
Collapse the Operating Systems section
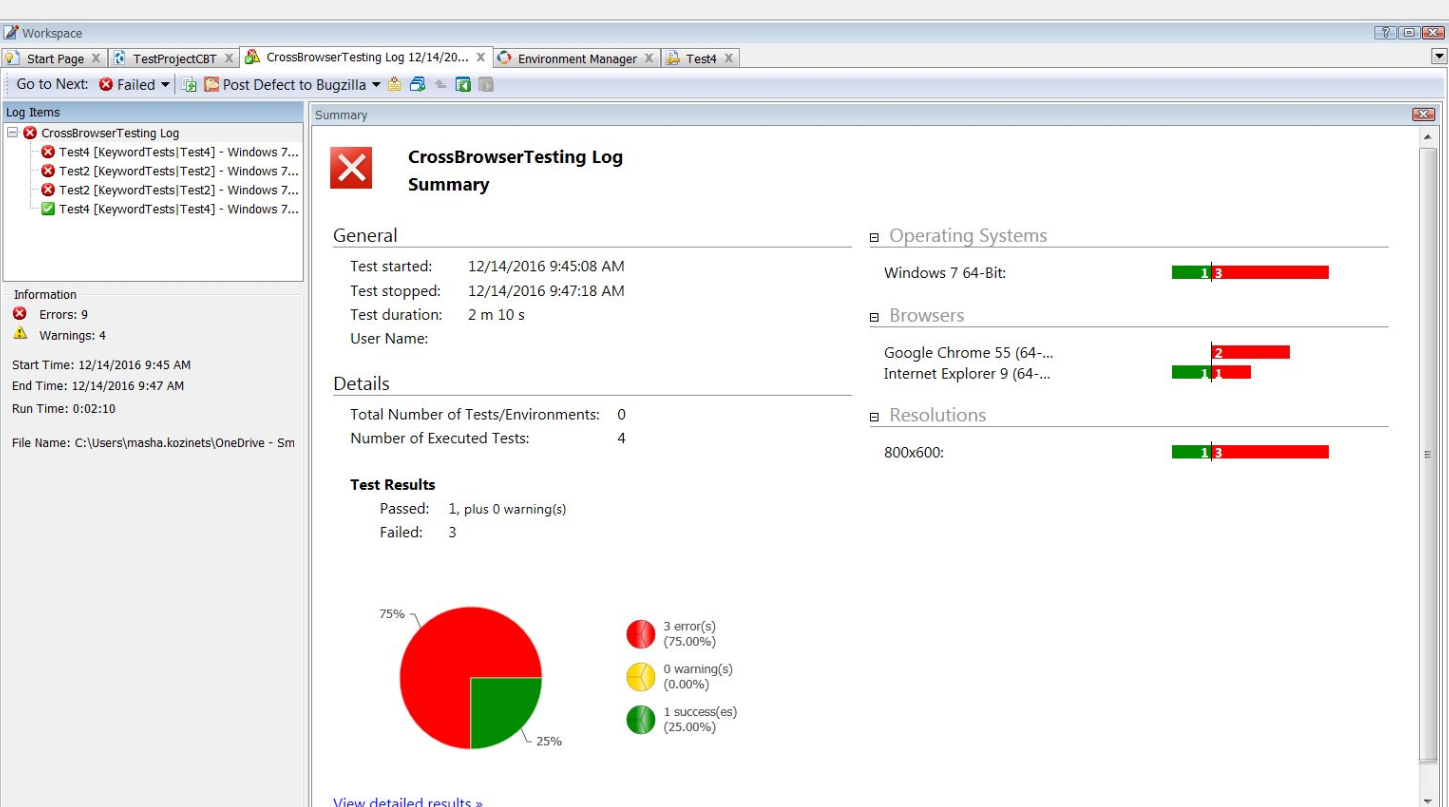[x=874, y=238]
